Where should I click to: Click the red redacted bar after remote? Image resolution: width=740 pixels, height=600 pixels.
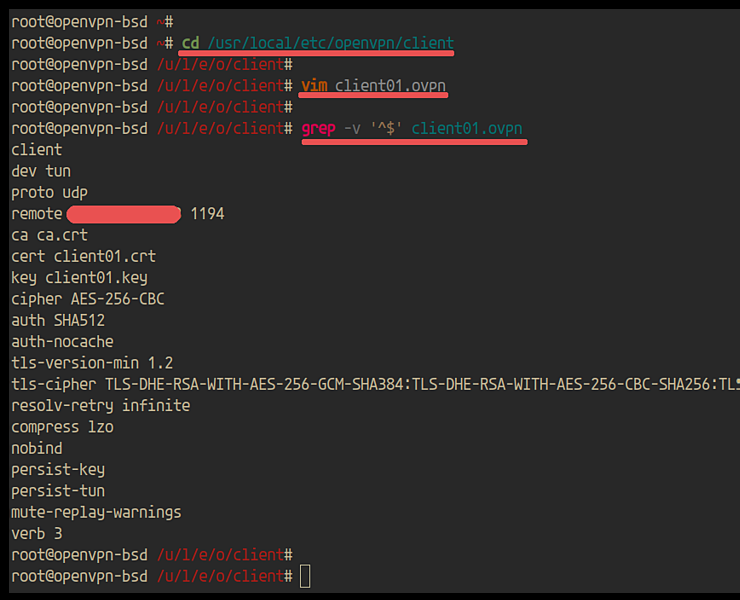(x=123, y=214)
